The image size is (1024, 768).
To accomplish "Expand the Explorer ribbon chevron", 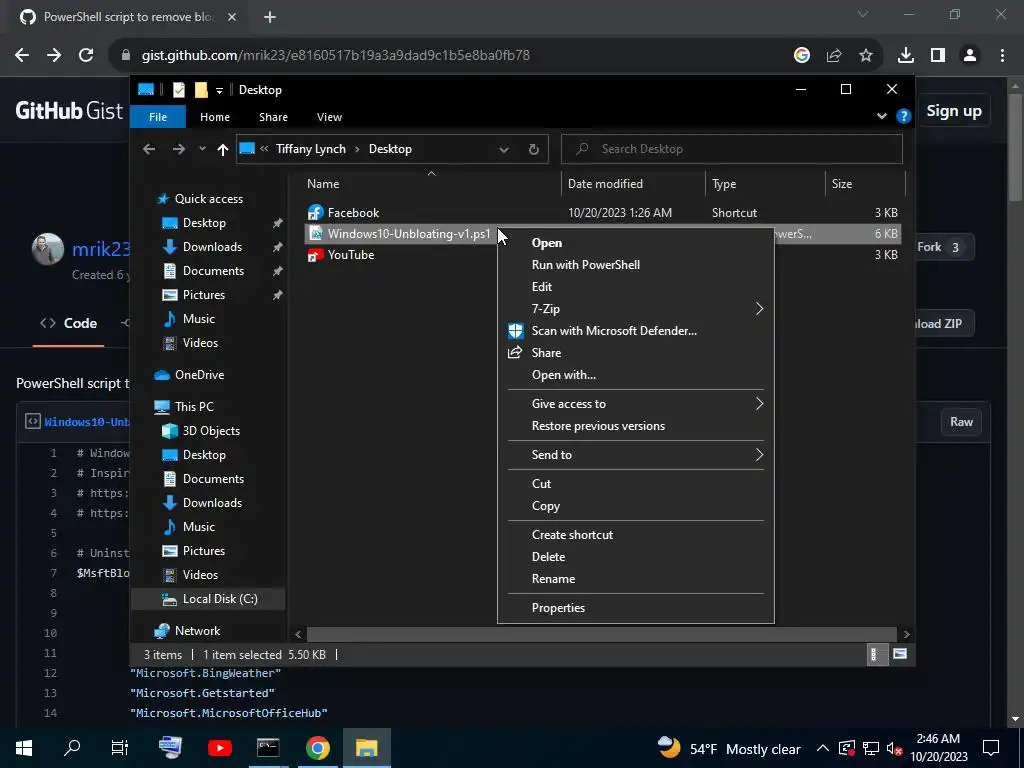I will coord(882,116).
